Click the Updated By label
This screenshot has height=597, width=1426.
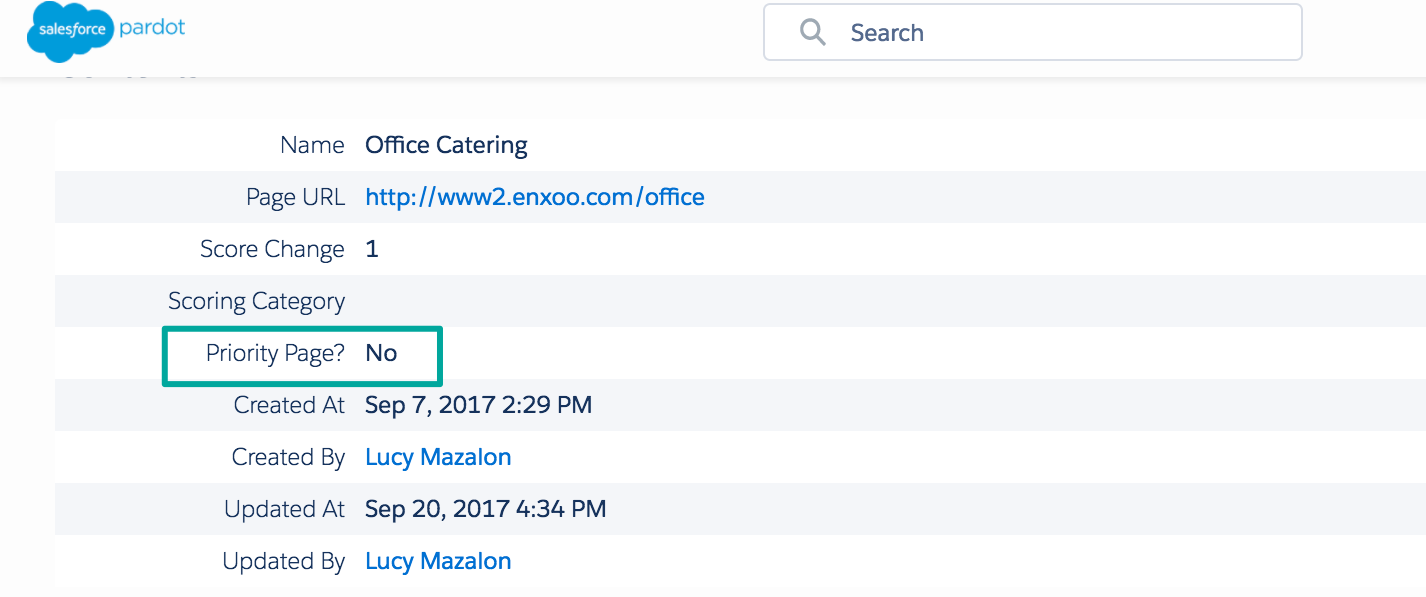[x=284, y=561]
